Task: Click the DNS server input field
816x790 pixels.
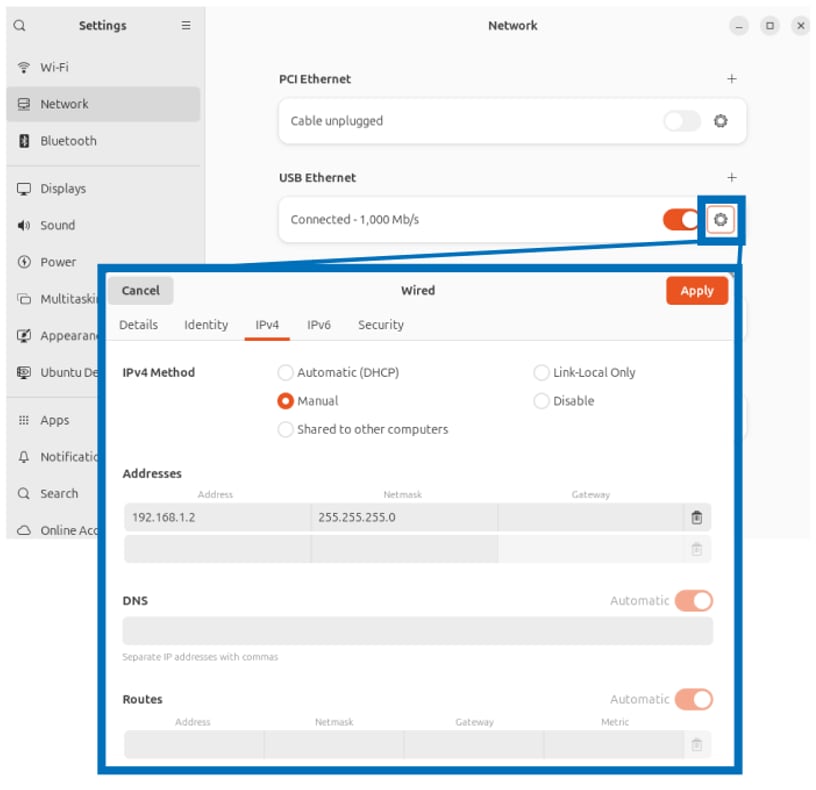Action: coord(417,631)
